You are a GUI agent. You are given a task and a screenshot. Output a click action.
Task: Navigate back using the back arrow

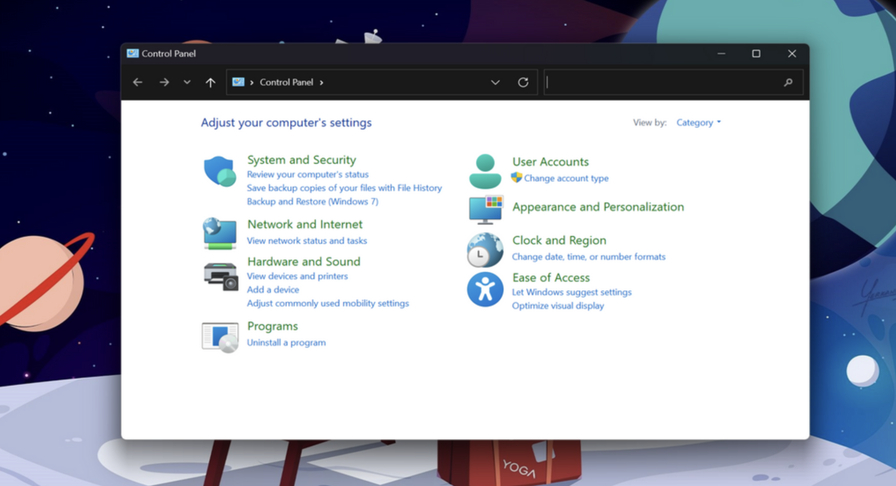pos(138,83)
